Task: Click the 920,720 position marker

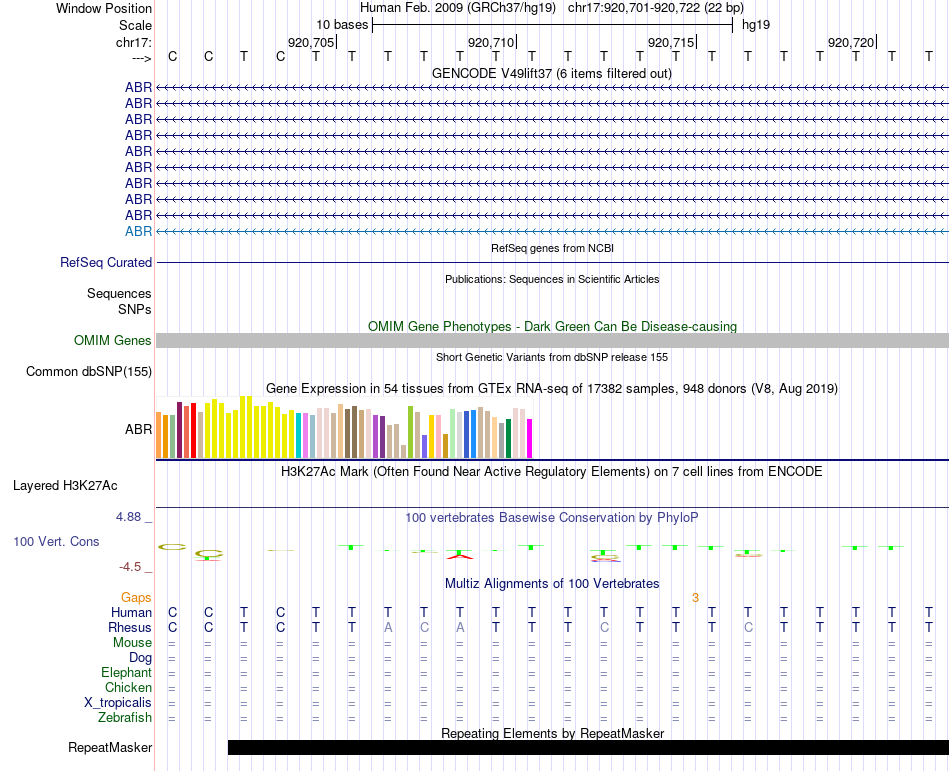Action: (x=851, y=42)
